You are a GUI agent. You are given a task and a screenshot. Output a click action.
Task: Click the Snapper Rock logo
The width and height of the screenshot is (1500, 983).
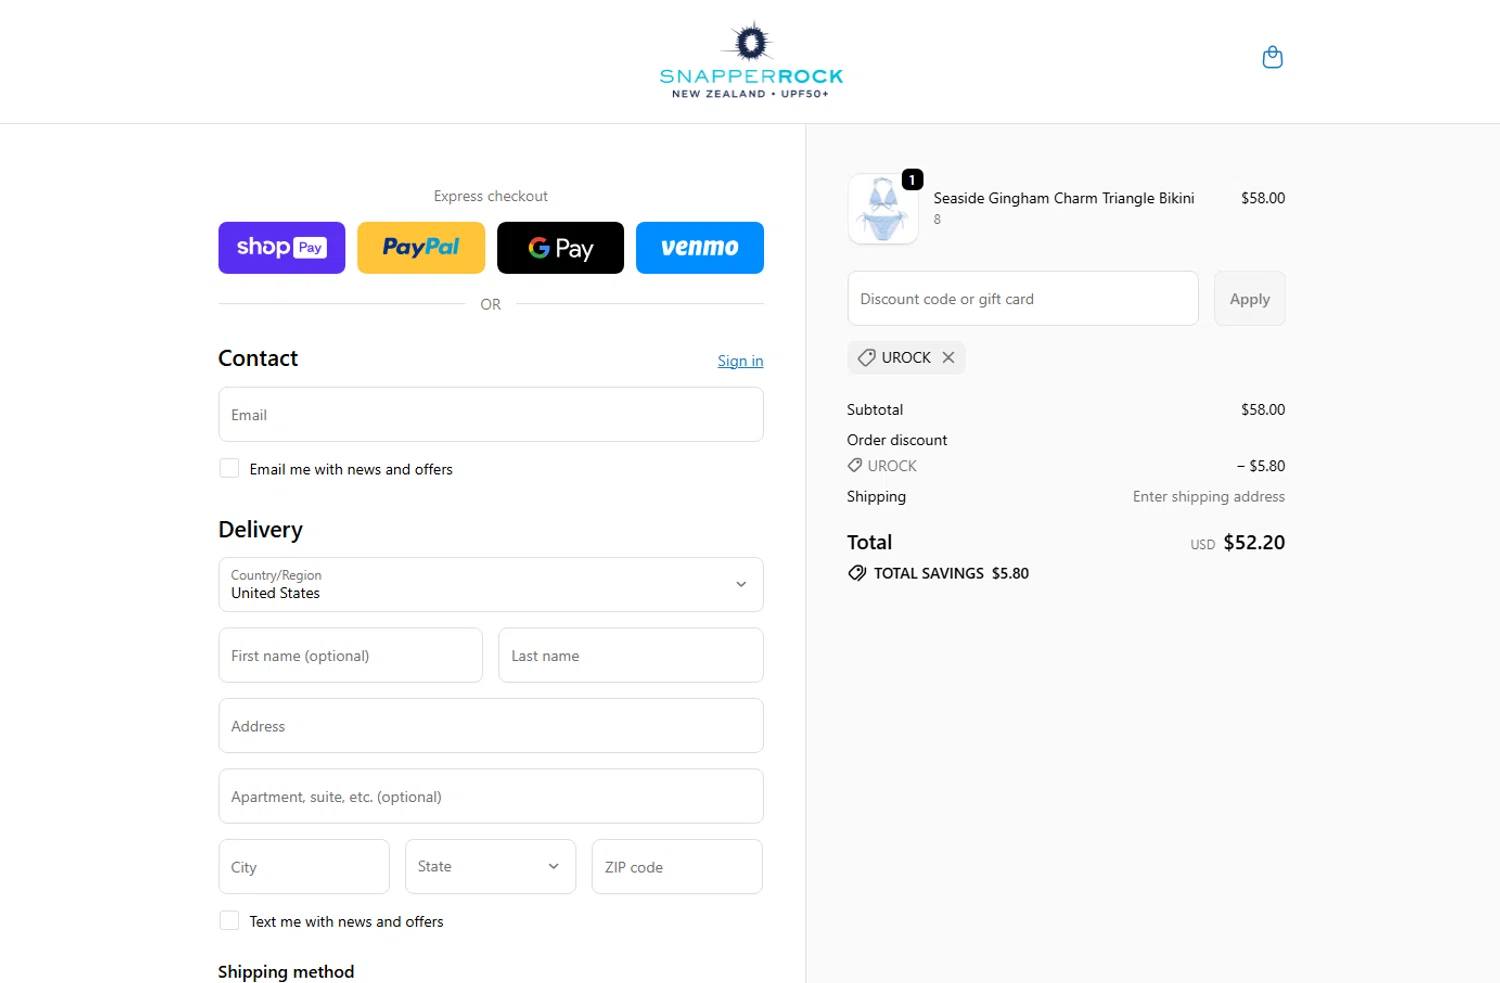click(751, 61)
